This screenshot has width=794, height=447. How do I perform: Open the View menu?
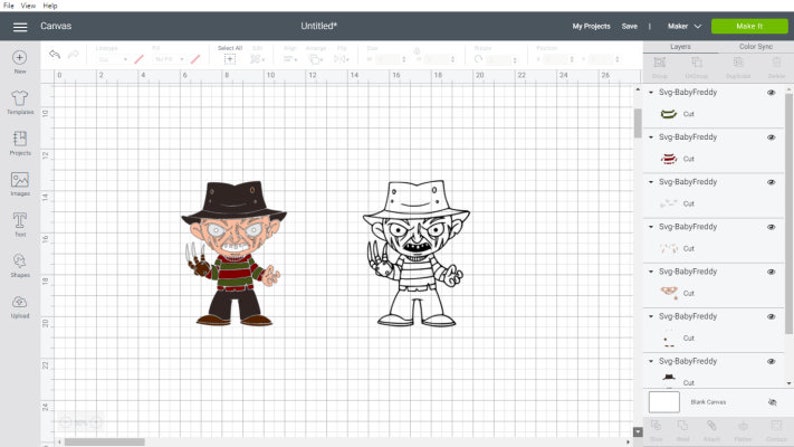[28, 6]
